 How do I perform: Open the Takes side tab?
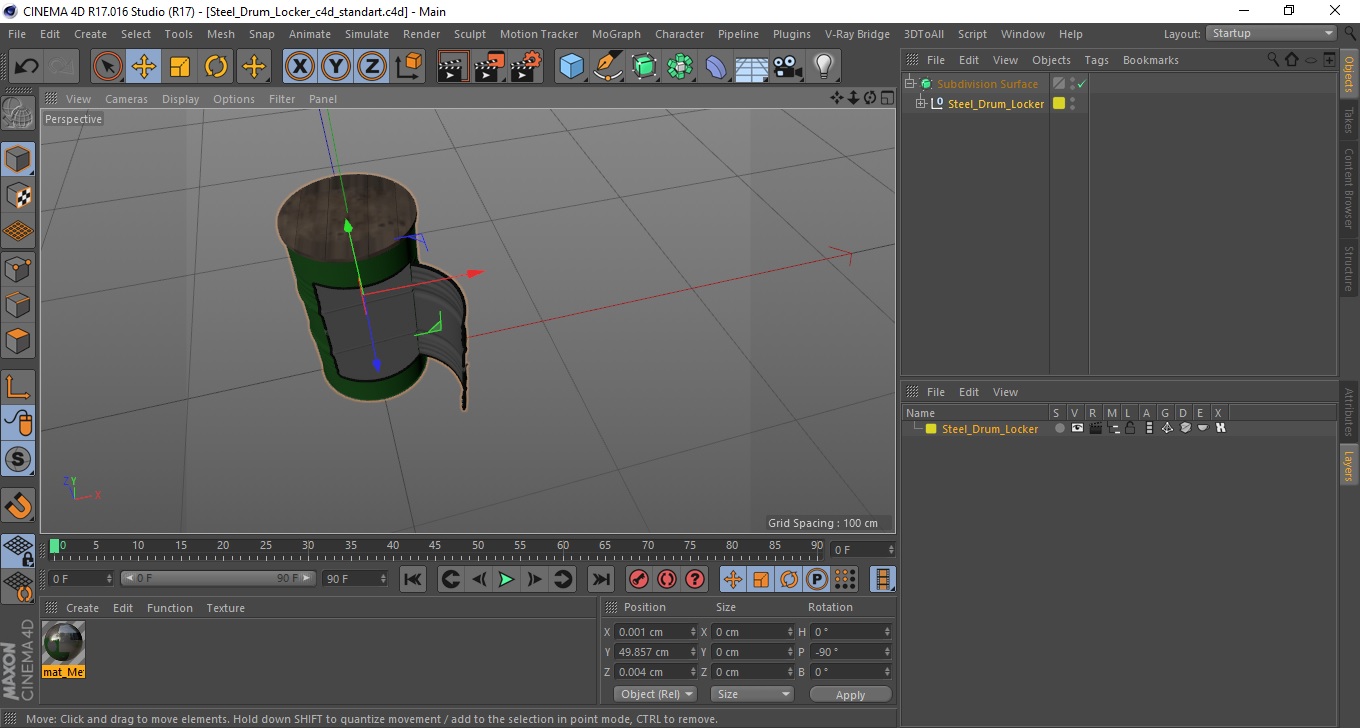click(x=1349, y=120)
